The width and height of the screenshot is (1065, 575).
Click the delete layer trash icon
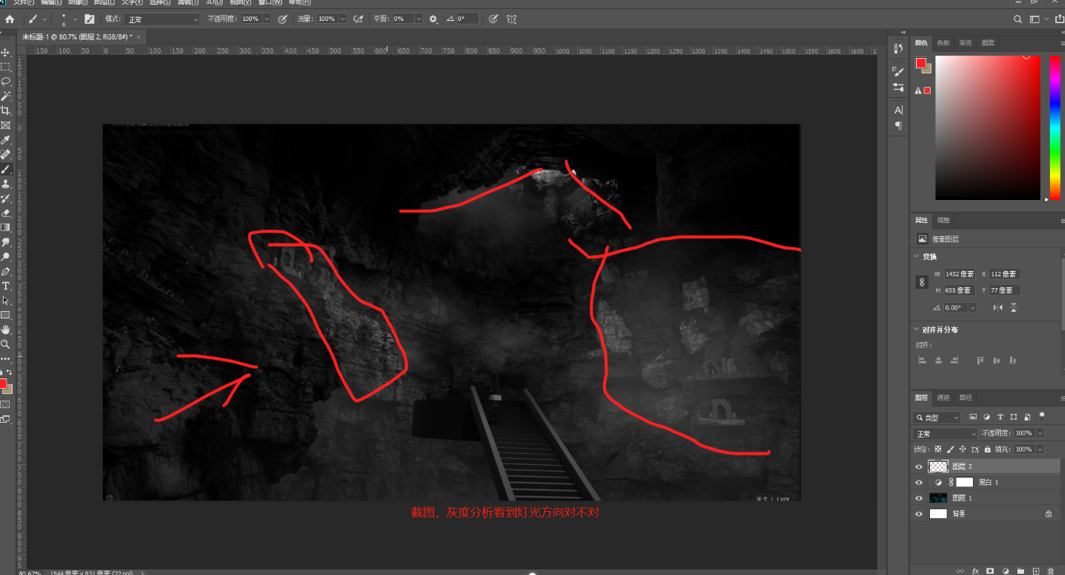[1050, 571]
